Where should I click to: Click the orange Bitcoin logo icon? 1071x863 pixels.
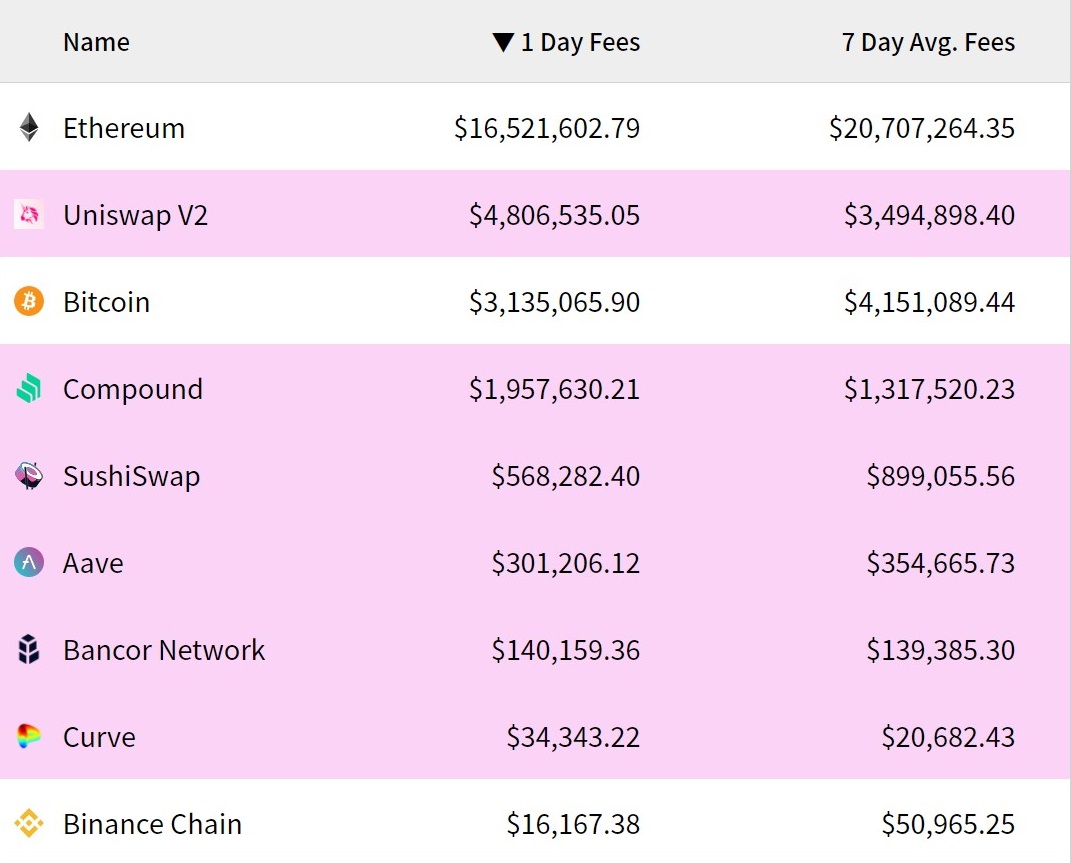(x=29, y=302)
